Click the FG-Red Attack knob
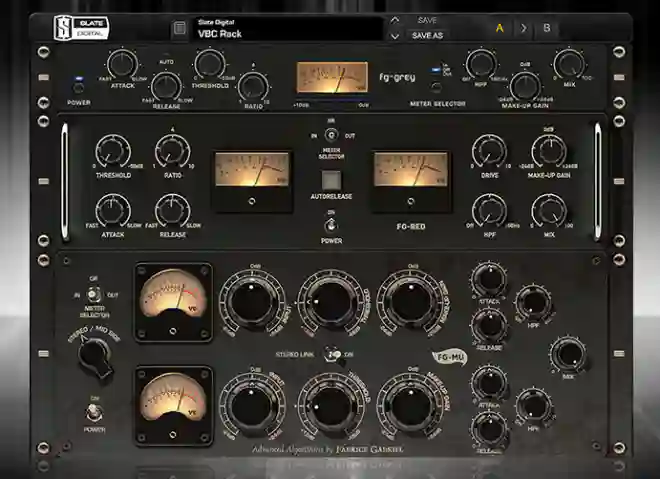Screen dimensions: 660x479 [113, 211]
